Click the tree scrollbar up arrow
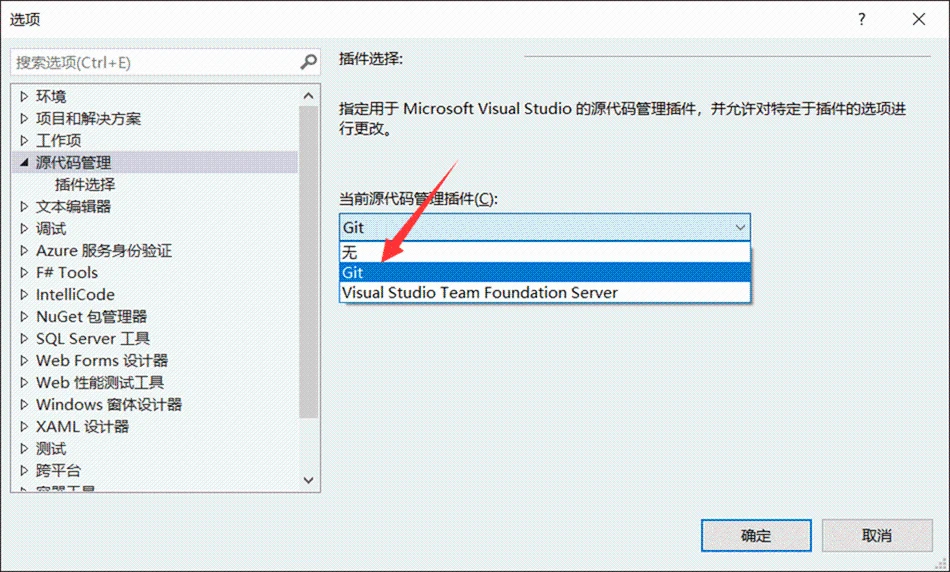This screenshot has width=950, height=572. (x=308, y=96)
